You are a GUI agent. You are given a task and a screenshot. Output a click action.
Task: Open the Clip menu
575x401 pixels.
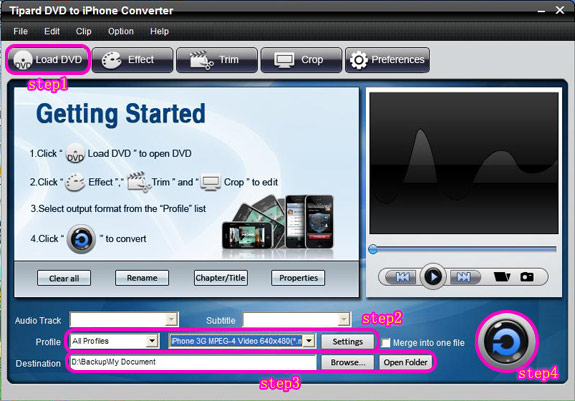[84, 31]
